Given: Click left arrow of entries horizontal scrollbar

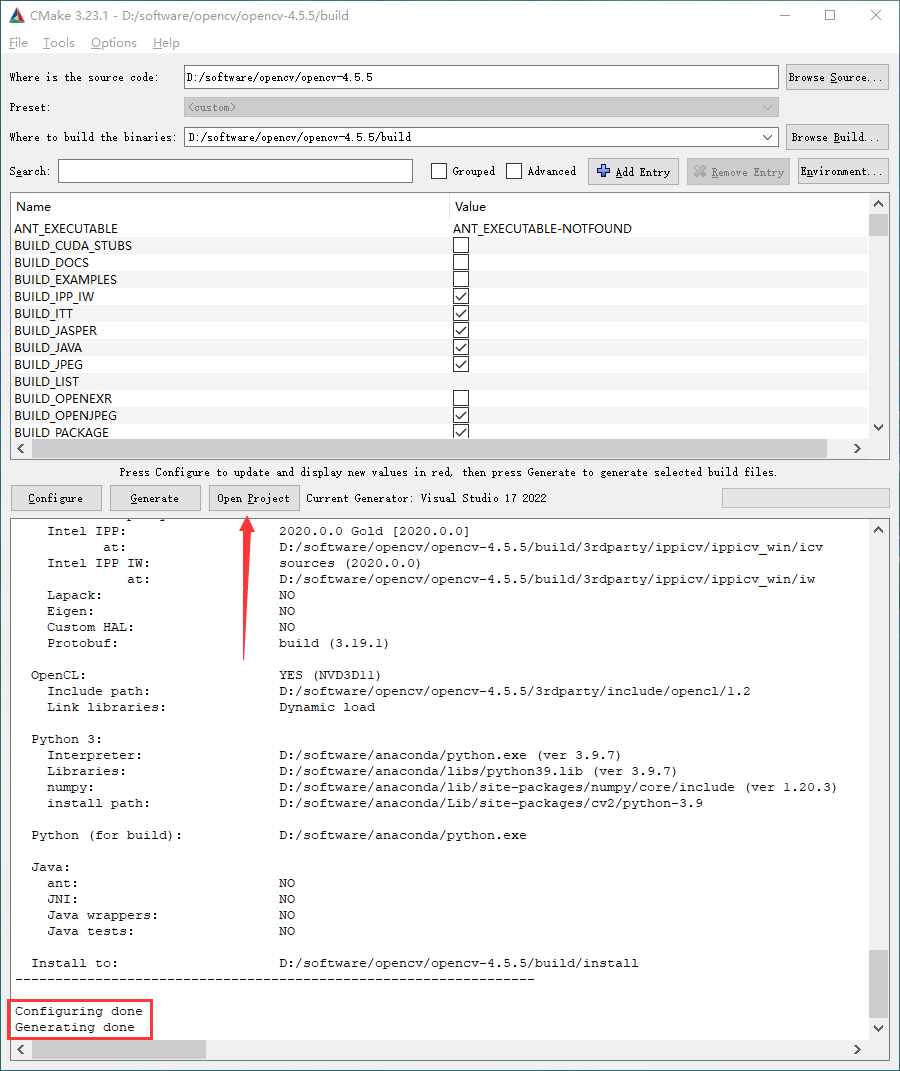Looking at the screenshot, I should pyautogui.click(x=21, y=449).
